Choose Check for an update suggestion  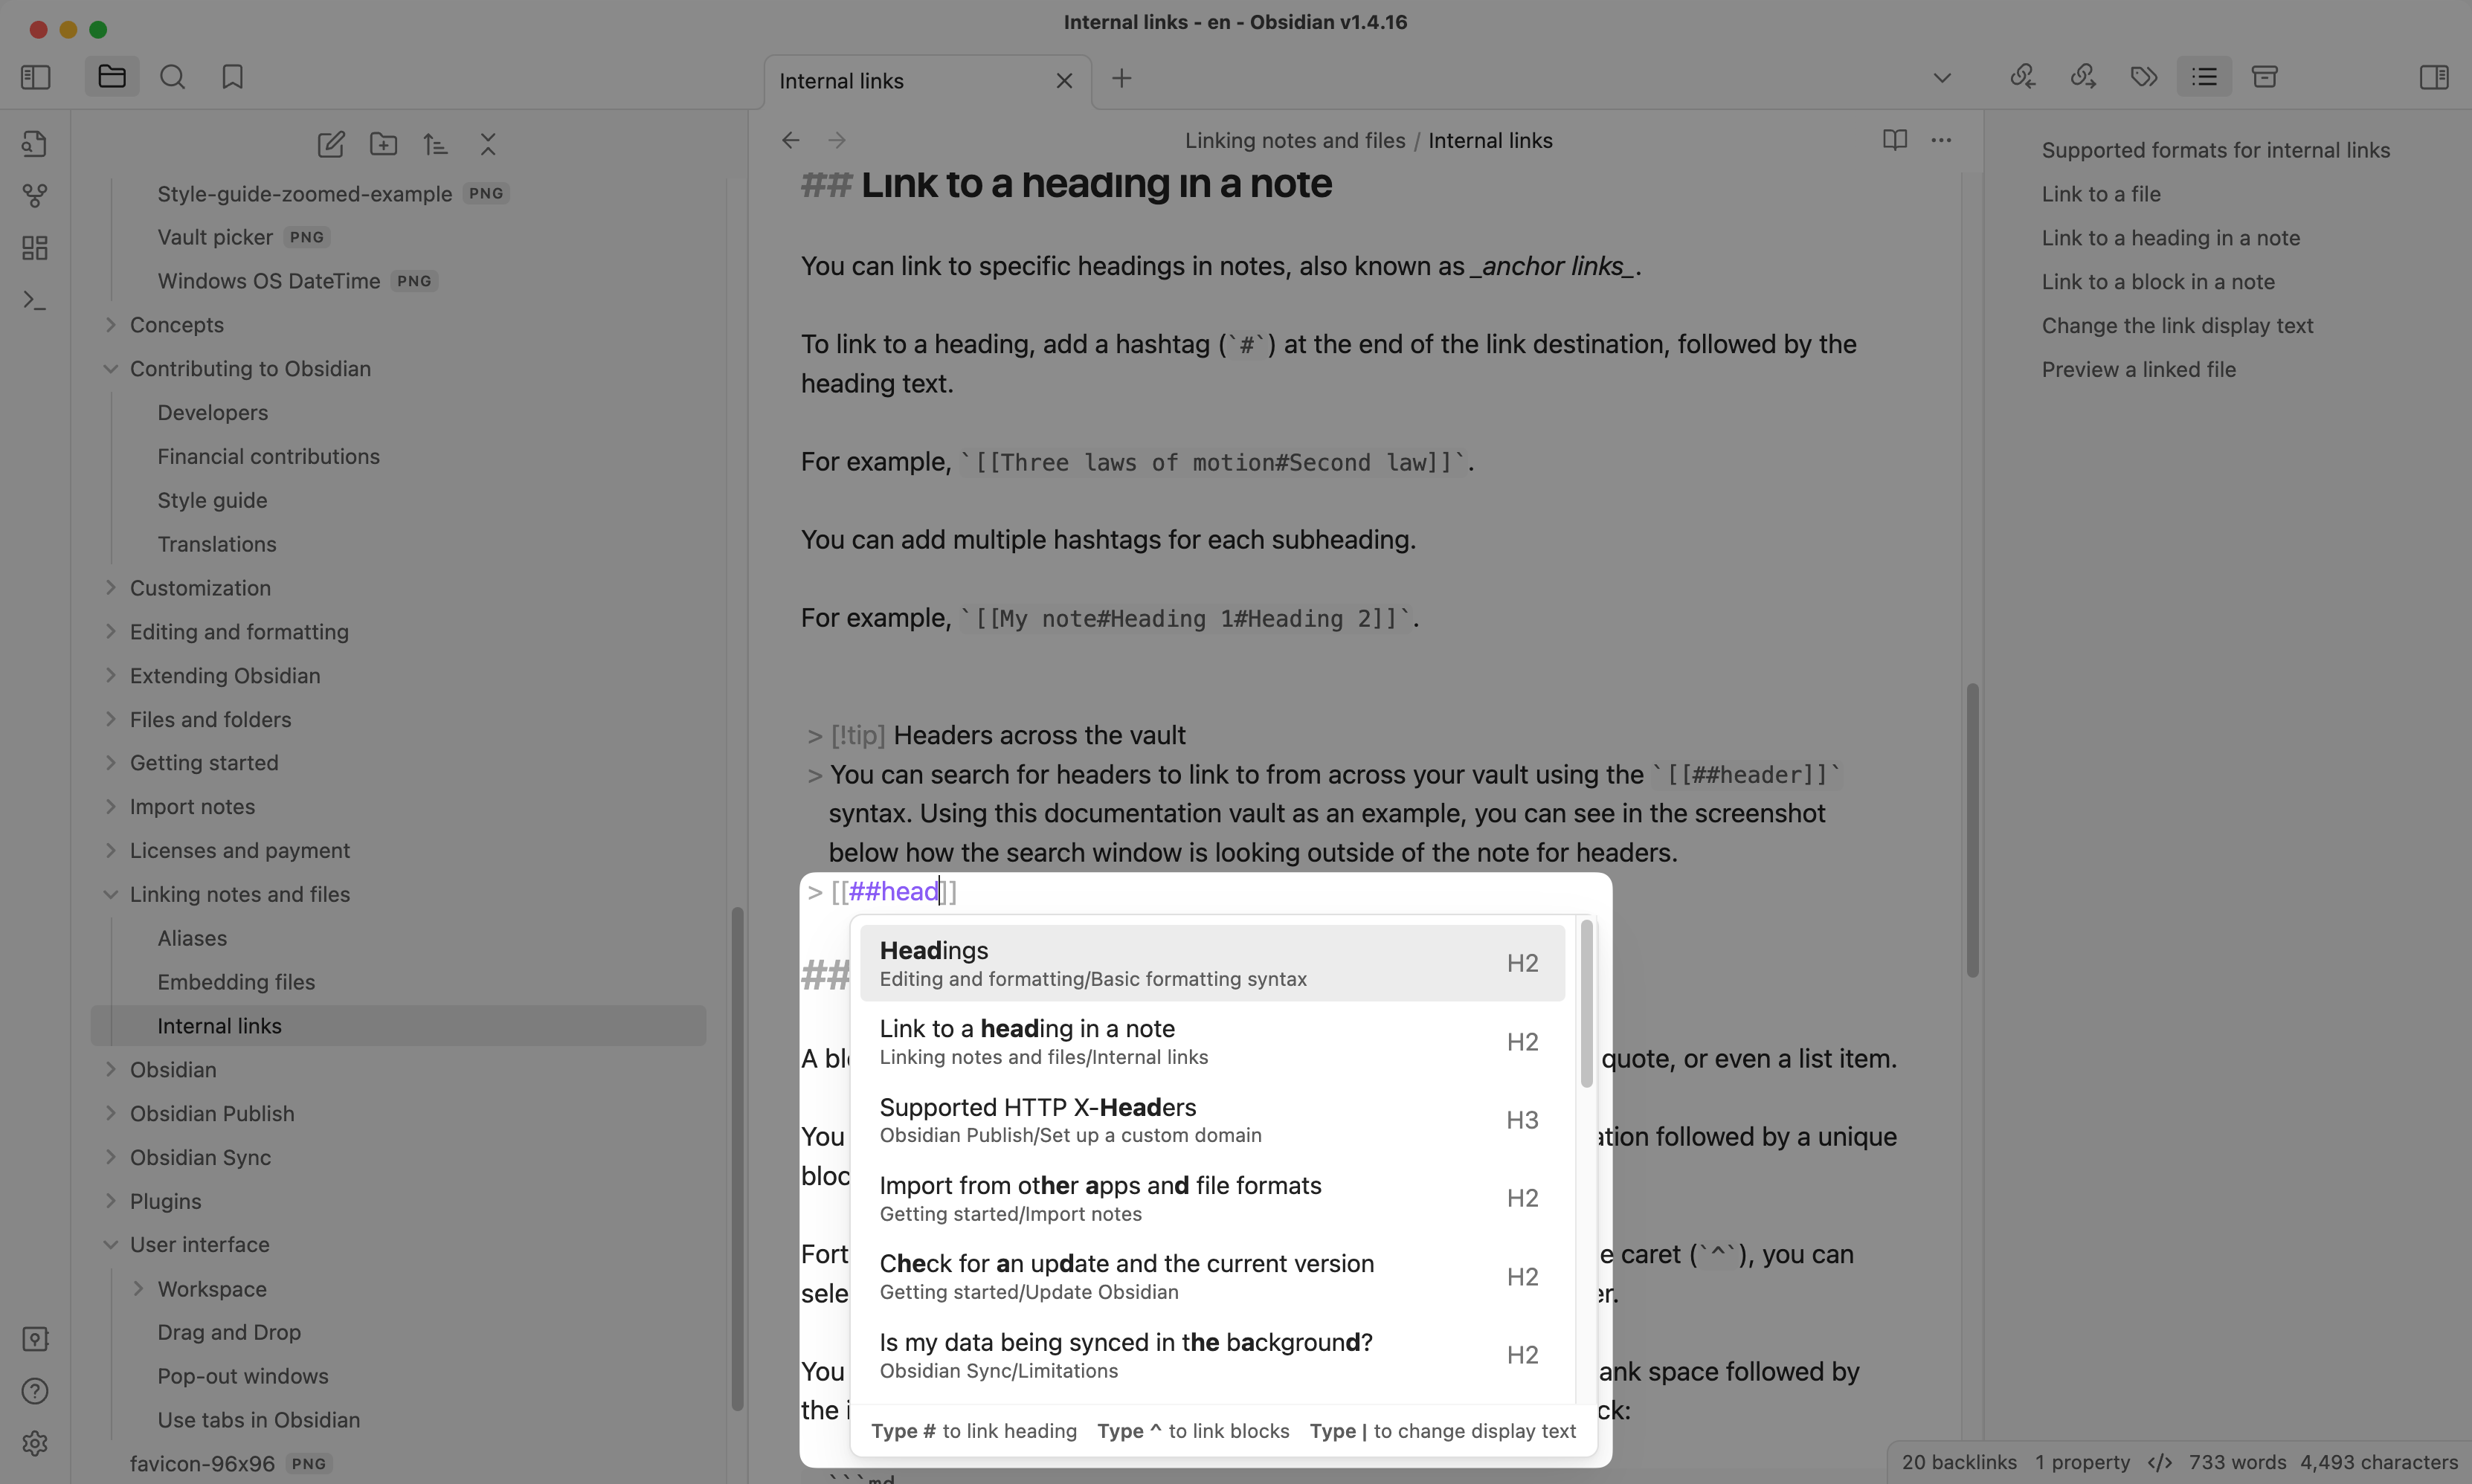click(x=1212, y=1277)
